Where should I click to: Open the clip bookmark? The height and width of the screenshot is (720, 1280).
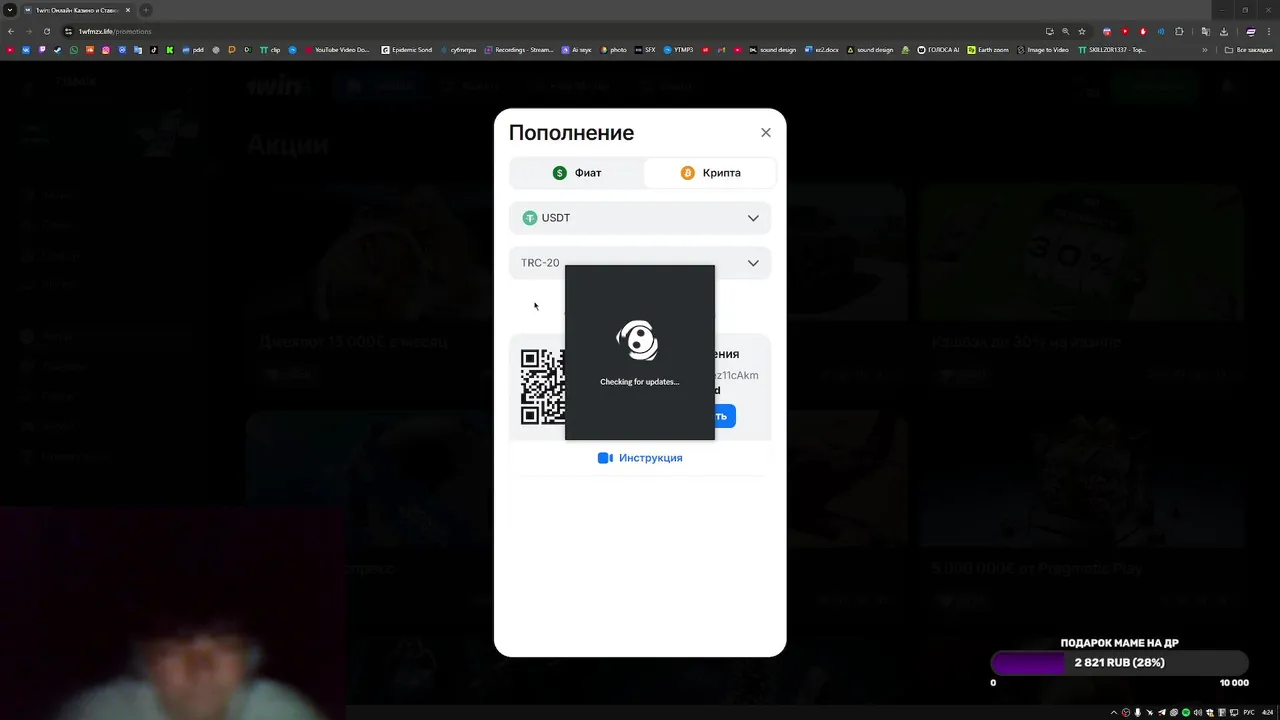pyautogui.click(x=270, y=50)
